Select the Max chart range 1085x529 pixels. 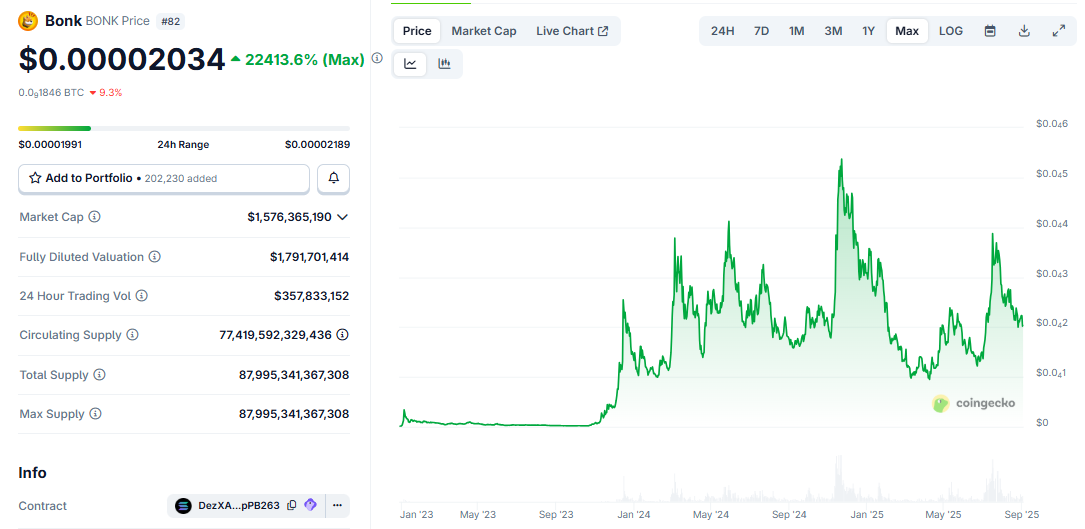907,31
